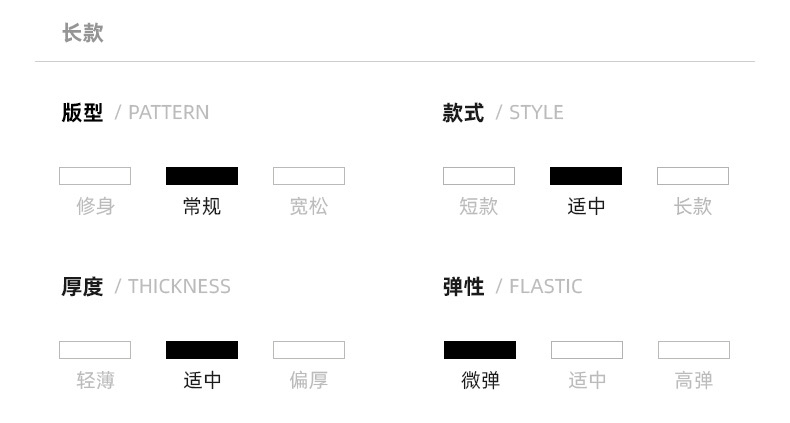The image size is (790, 423).
Task: Click the 厚度 THICKNESS section title
Action: (146, 287)
